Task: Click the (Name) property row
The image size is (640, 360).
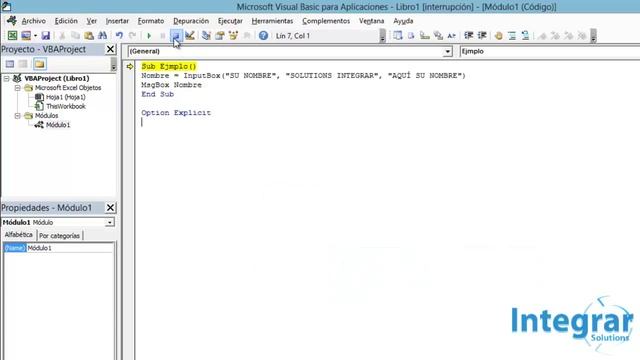Action: point(58,248)
